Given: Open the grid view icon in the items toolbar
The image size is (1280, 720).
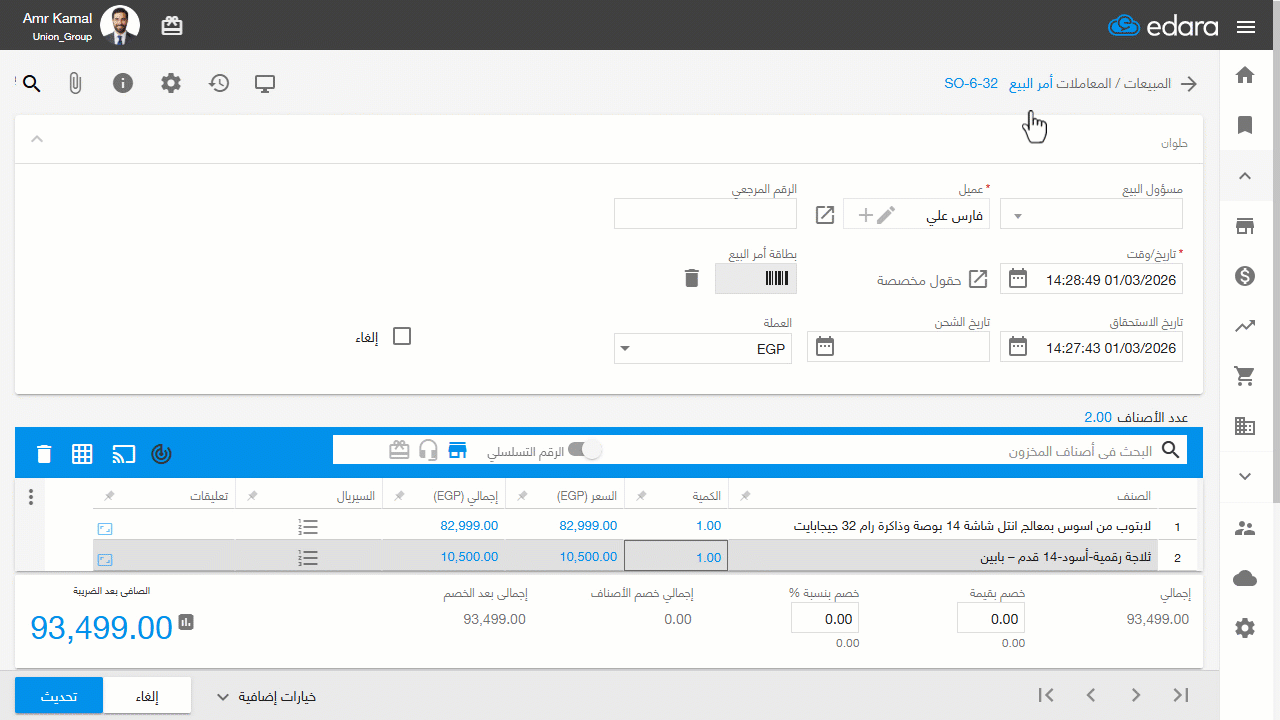Looking at the screenshot, I should pyautogui.click(x=82, y=454).
